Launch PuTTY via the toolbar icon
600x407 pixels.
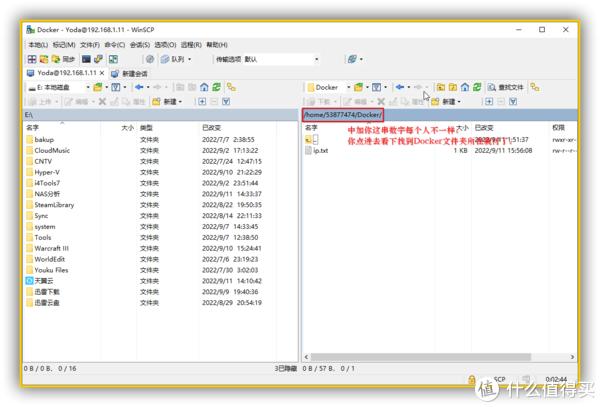[x=98, y=59]
